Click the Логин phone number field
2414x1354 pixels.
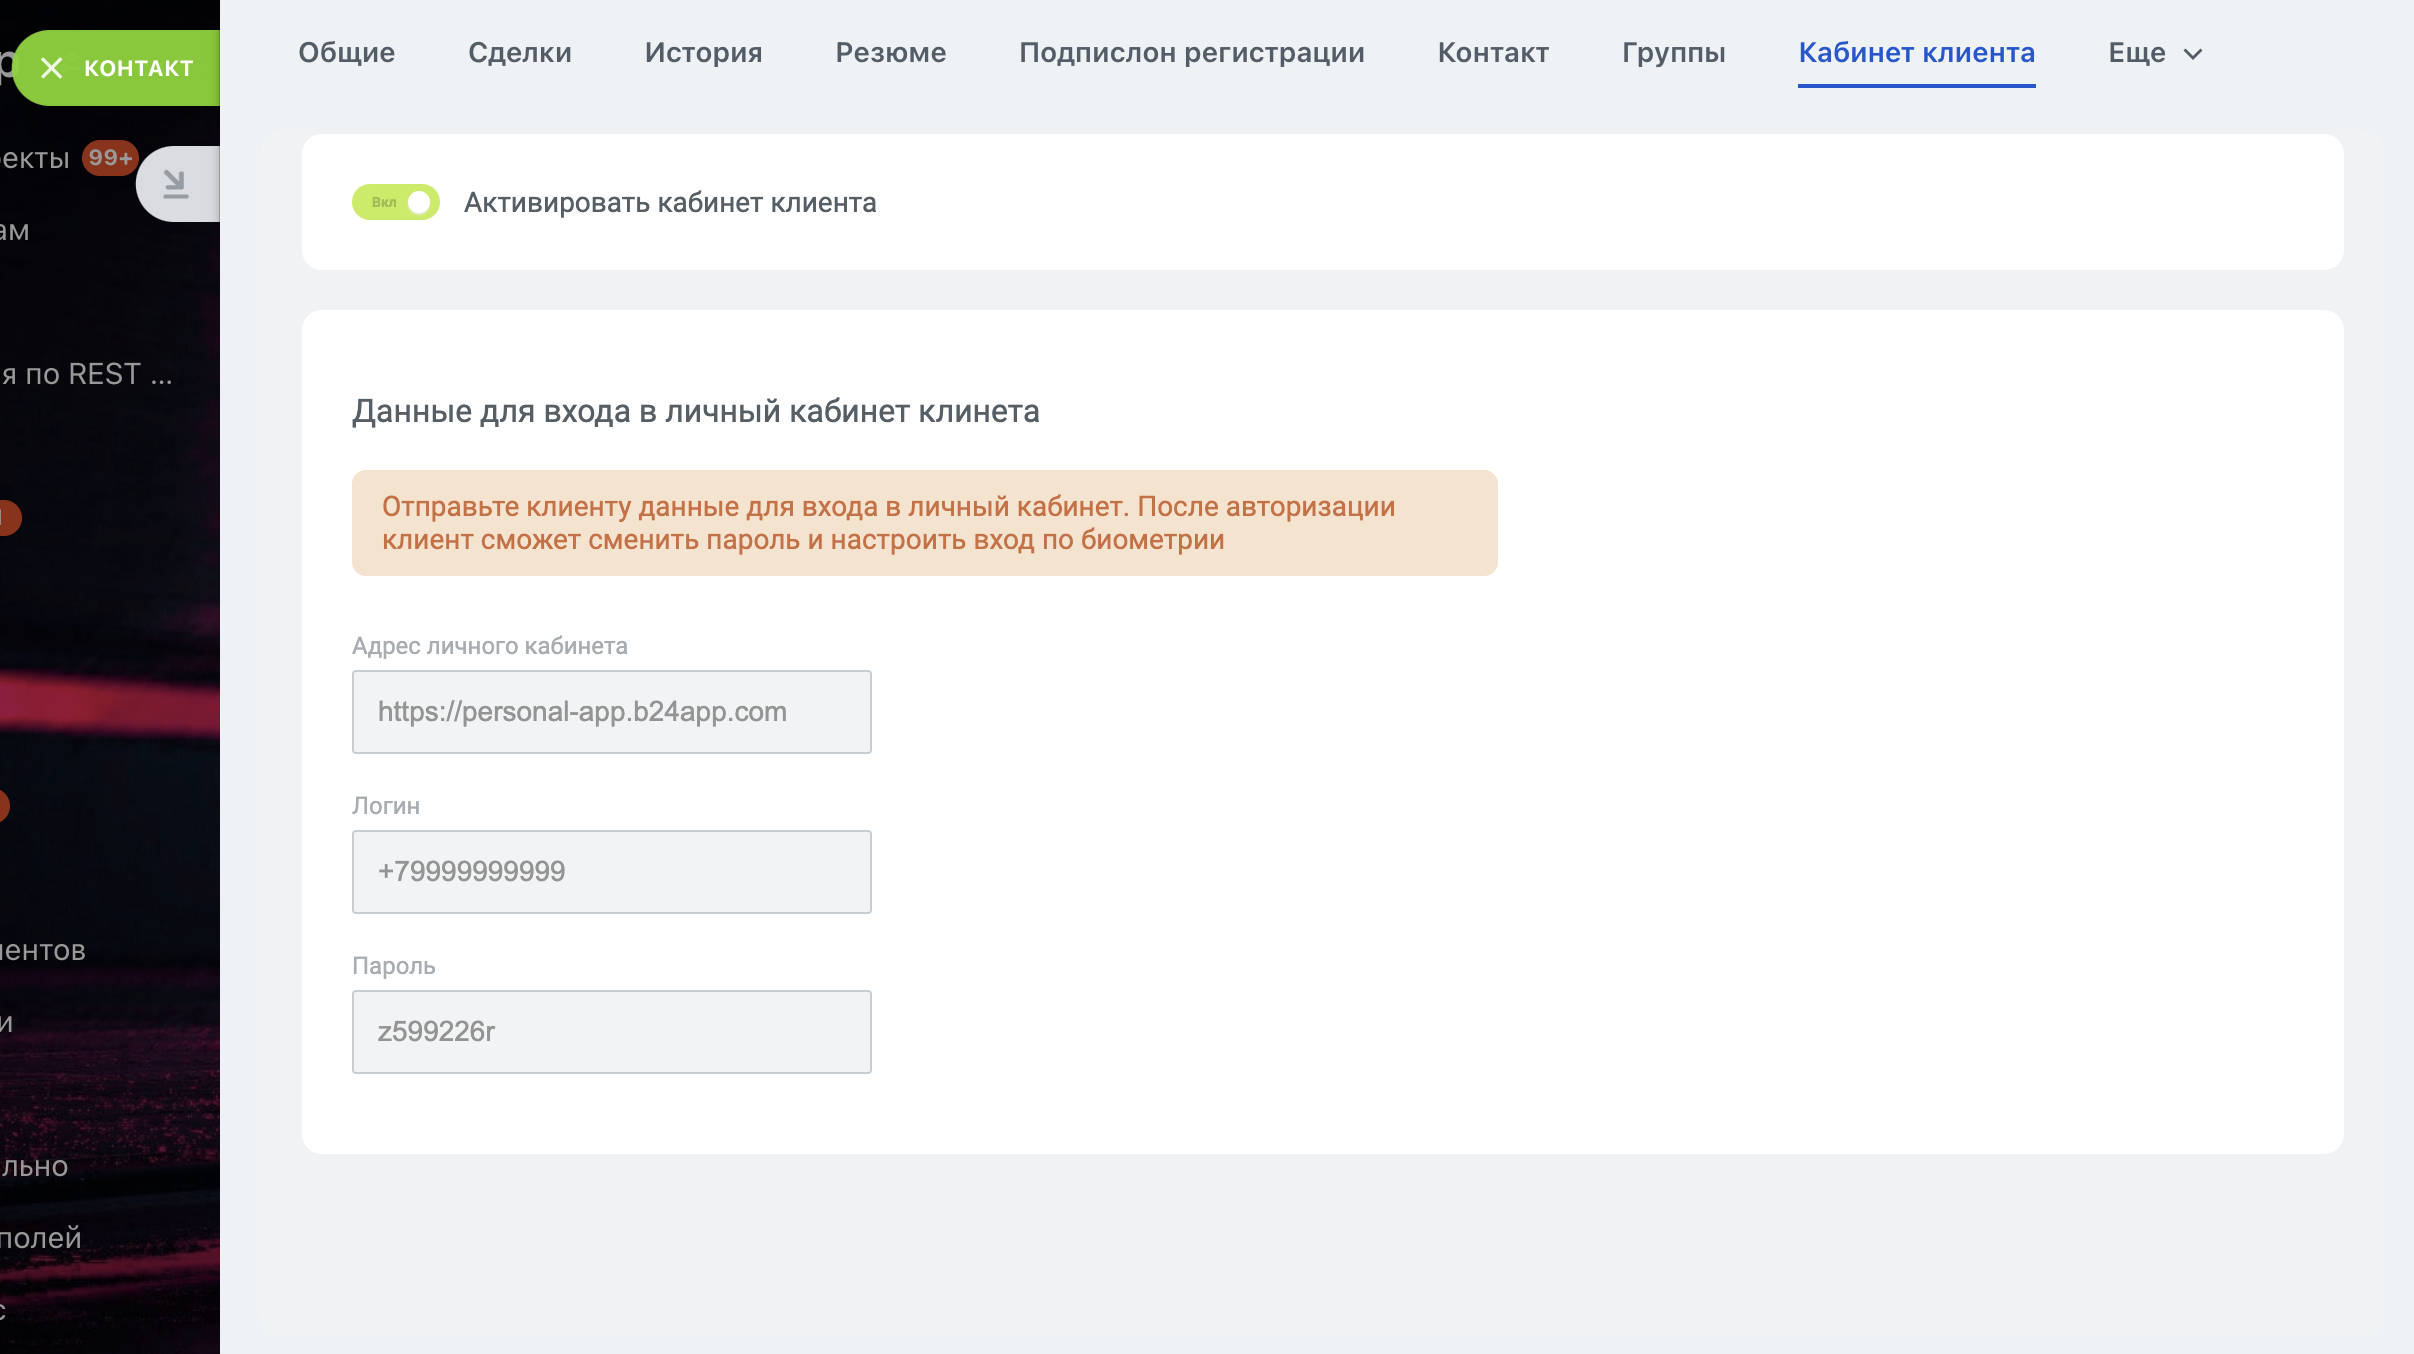click(x=611, y=872)
